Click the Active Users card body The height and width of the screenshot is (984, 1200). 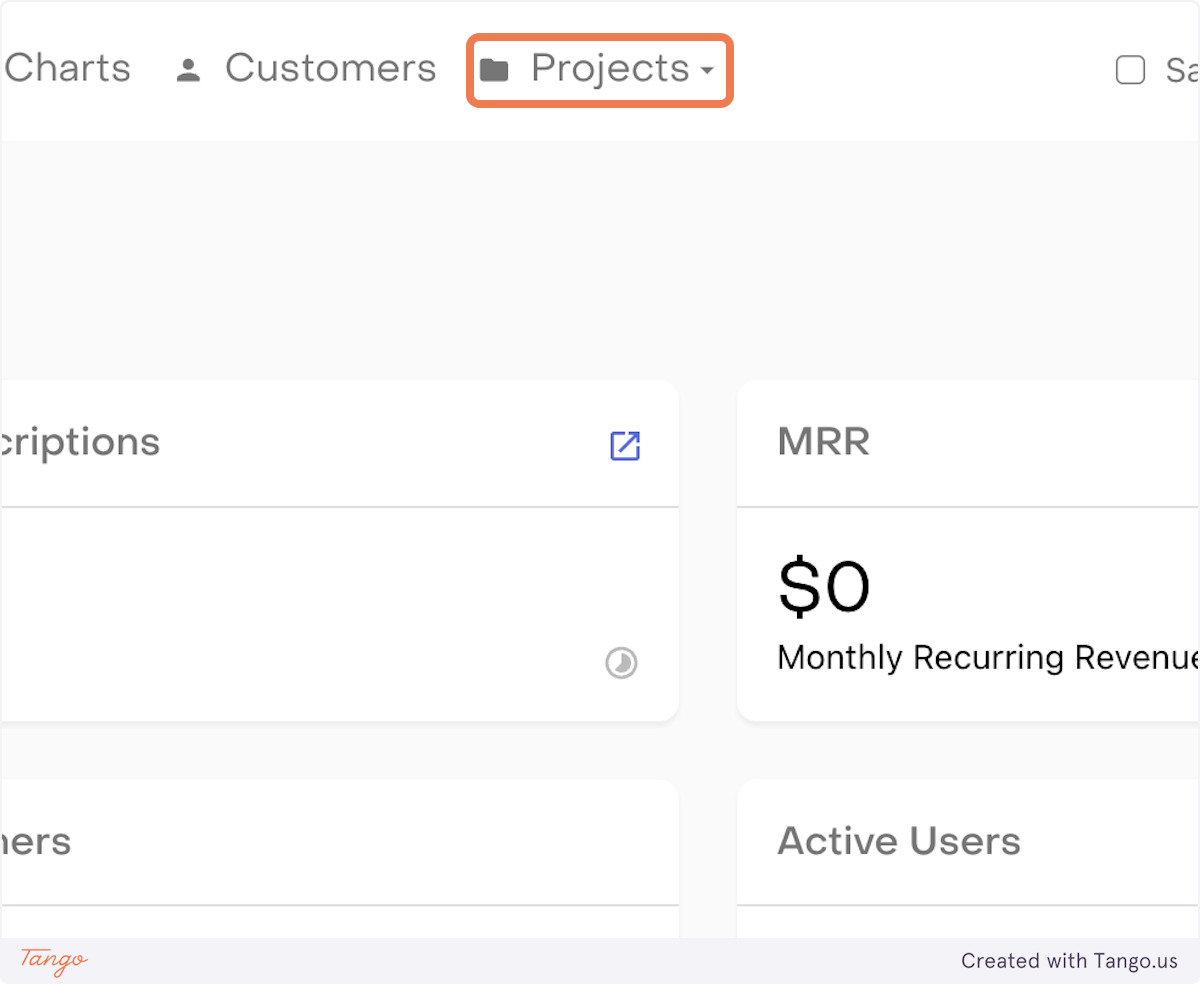(x=968, y=921)
